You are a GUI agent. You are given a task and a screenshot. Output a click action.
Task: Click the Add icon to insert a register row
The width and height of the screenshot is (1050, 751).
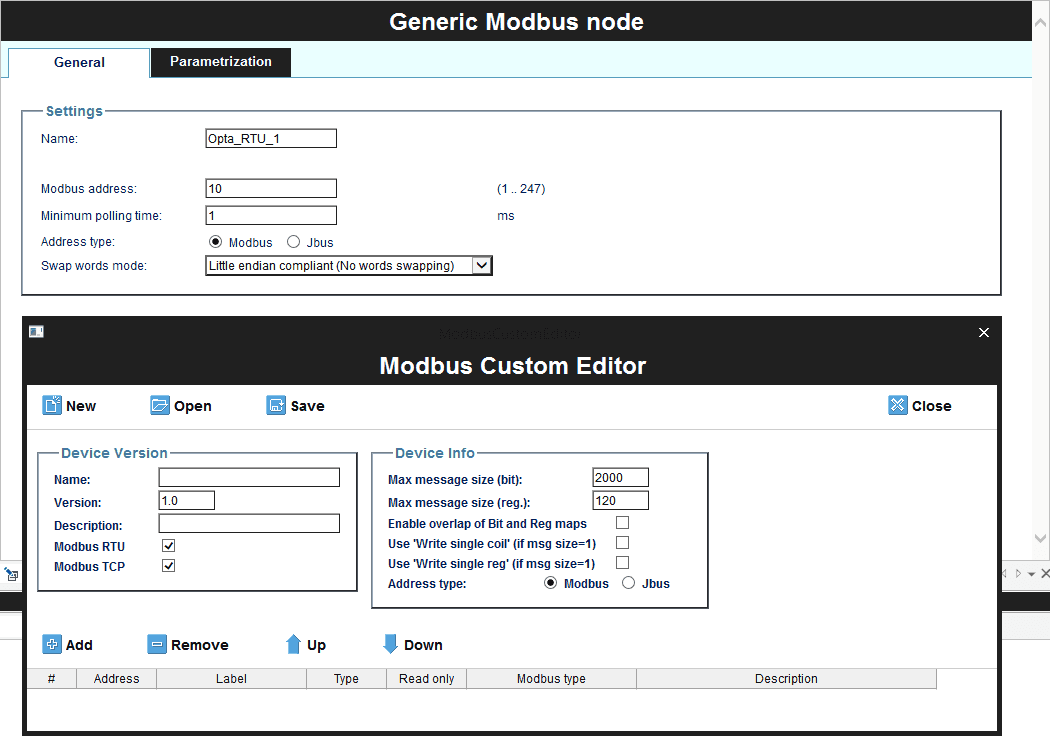tap(51, 644)
